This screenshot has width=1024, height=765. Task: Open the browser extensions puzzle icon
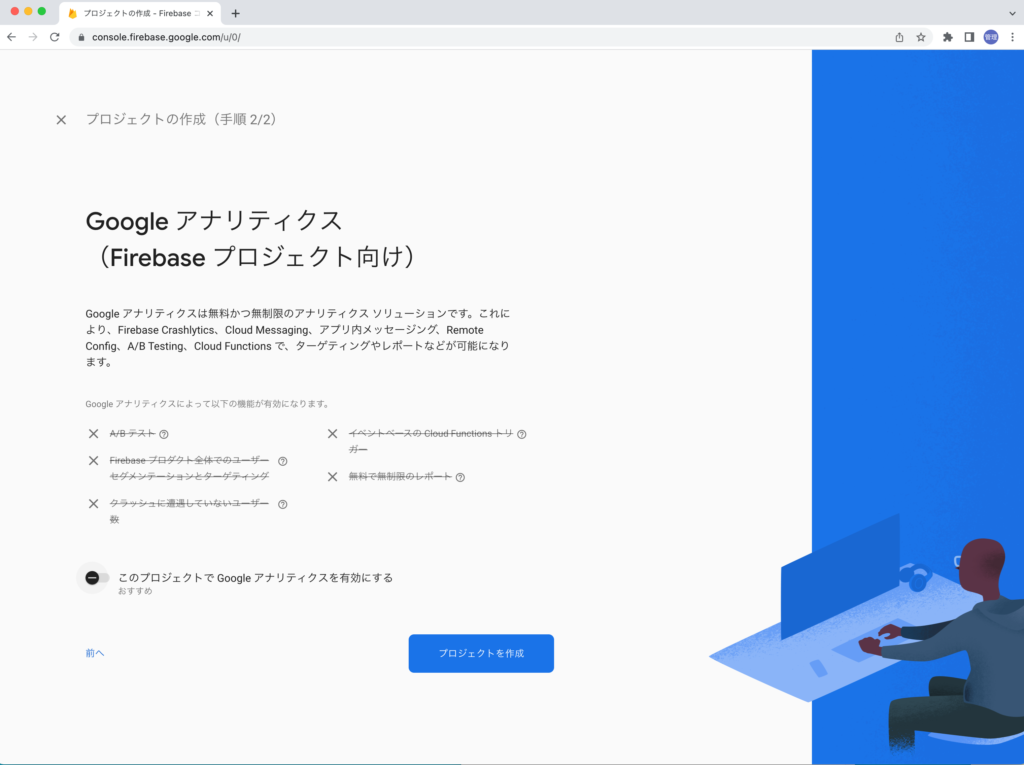(946, 36)
